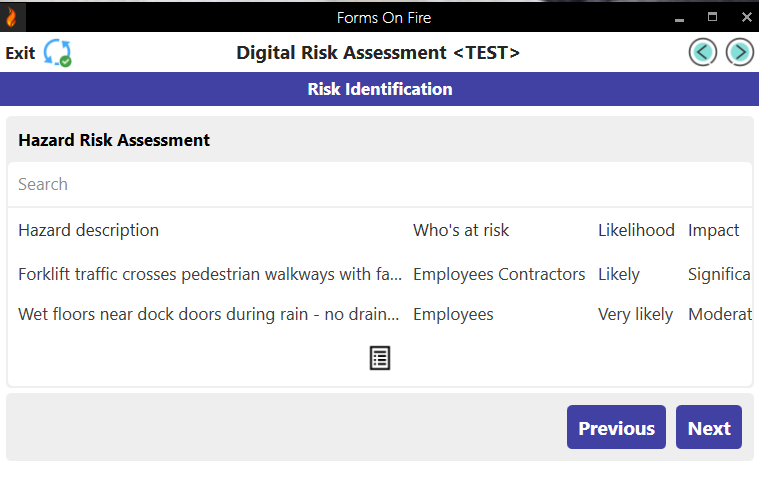
Task: Select the Hazard description column header
Action: tap(89, 230)
